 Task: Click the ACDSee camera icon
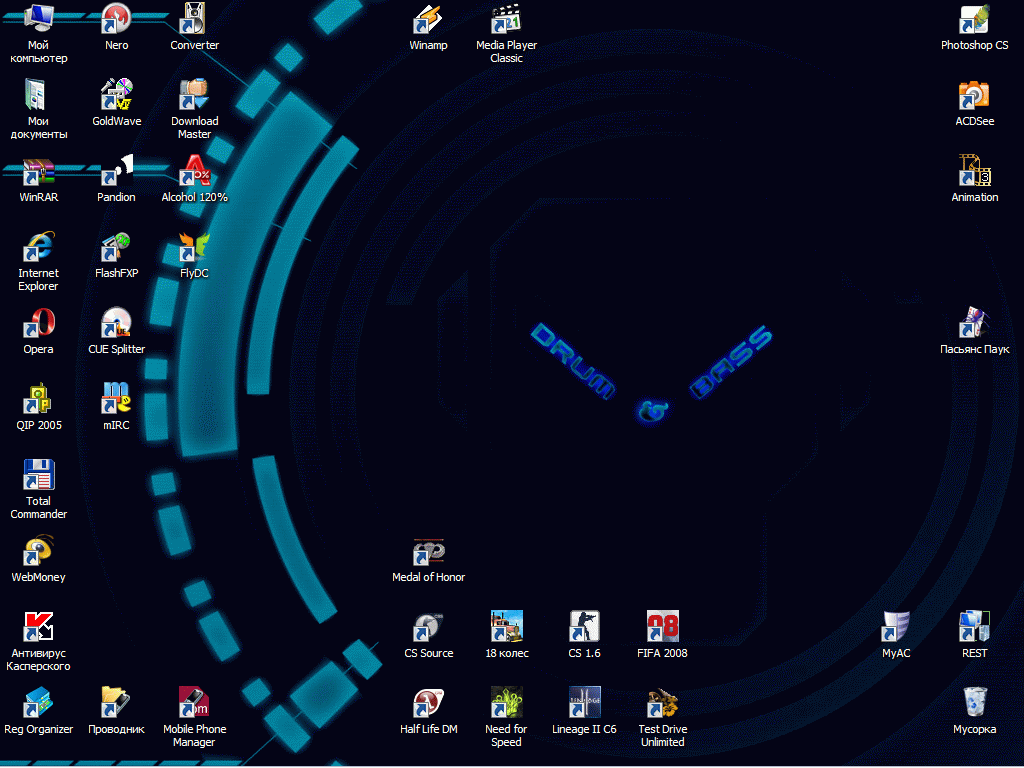pos(974,94)
